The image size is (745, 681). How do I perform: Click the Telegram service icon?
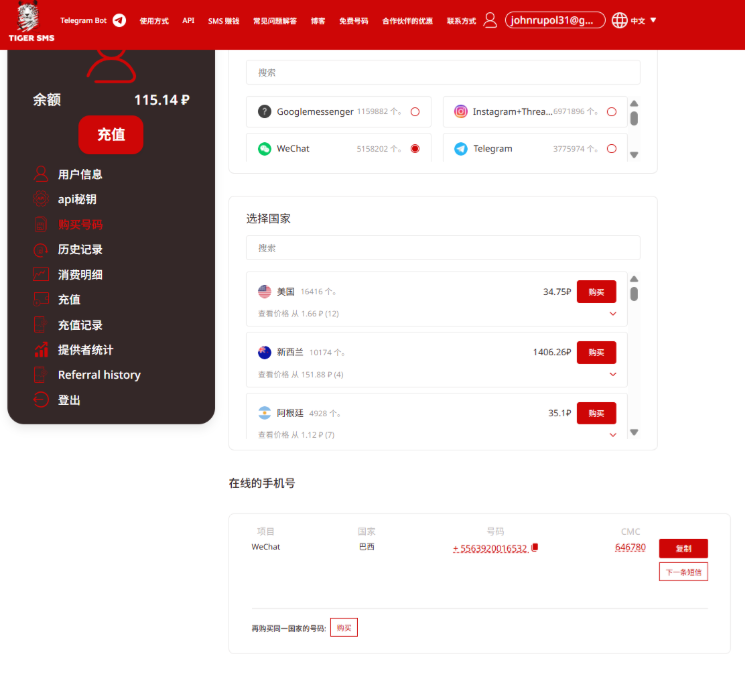point(460,149)
